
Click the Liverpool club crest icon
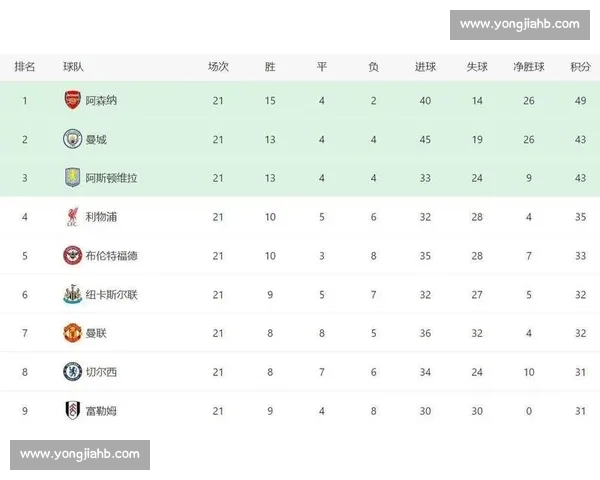[x=72, y=217]
